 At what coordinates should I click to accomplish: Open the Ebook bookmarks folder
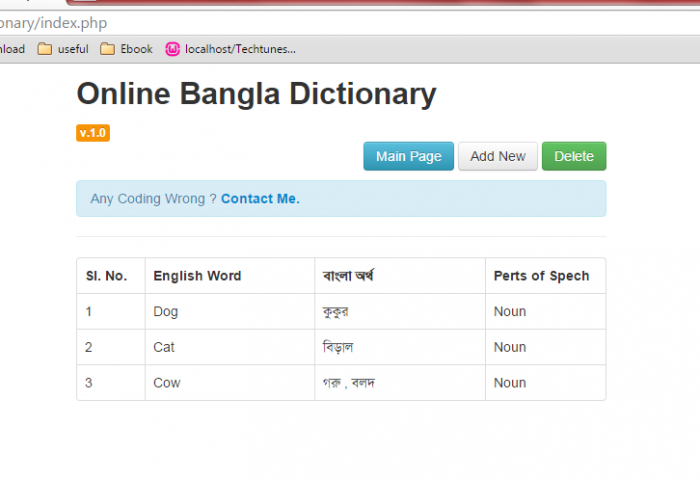[x=127, y=49]
